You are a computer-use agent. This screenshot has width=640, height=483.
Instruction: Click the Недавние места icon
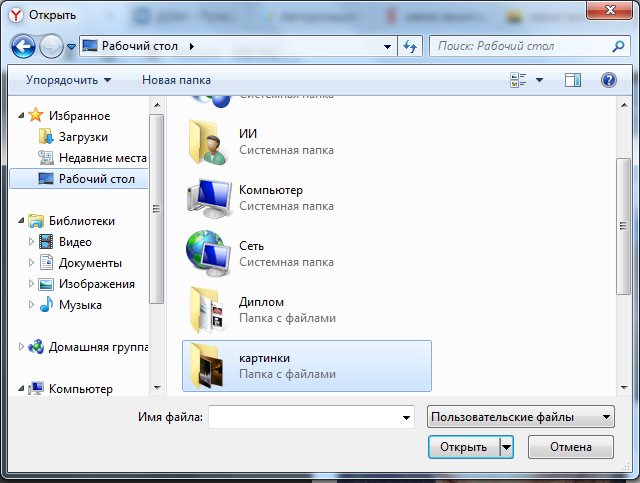click(x=46, y=158)
